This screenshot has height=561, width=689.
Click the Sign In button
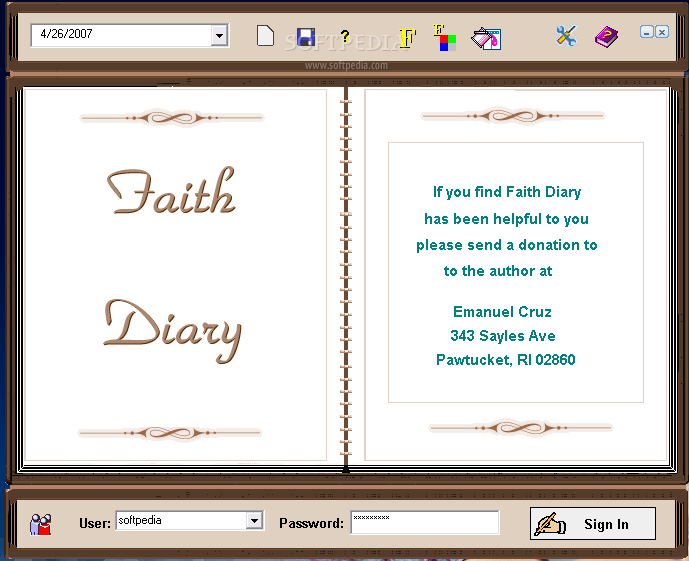[x=593, y=524]
